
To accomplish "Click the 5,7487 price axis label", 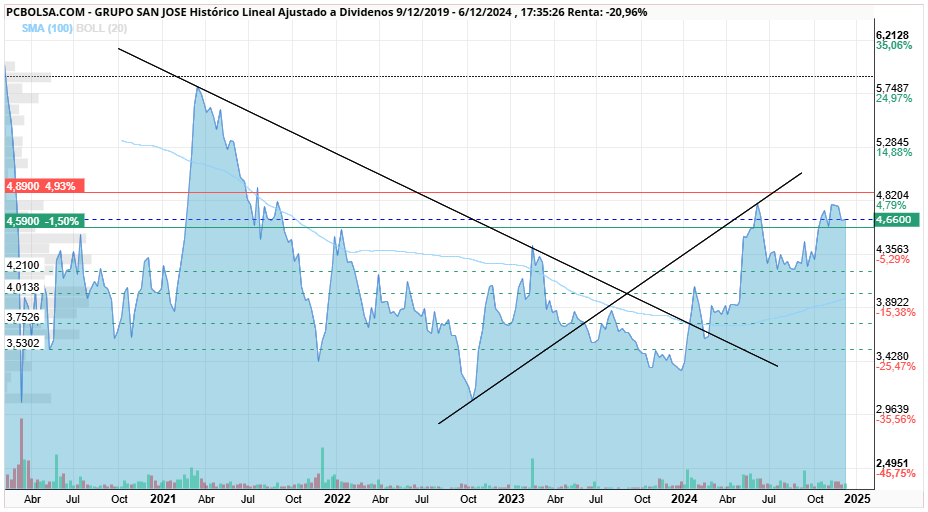I will pyautogui.click(x=892, y=88).
